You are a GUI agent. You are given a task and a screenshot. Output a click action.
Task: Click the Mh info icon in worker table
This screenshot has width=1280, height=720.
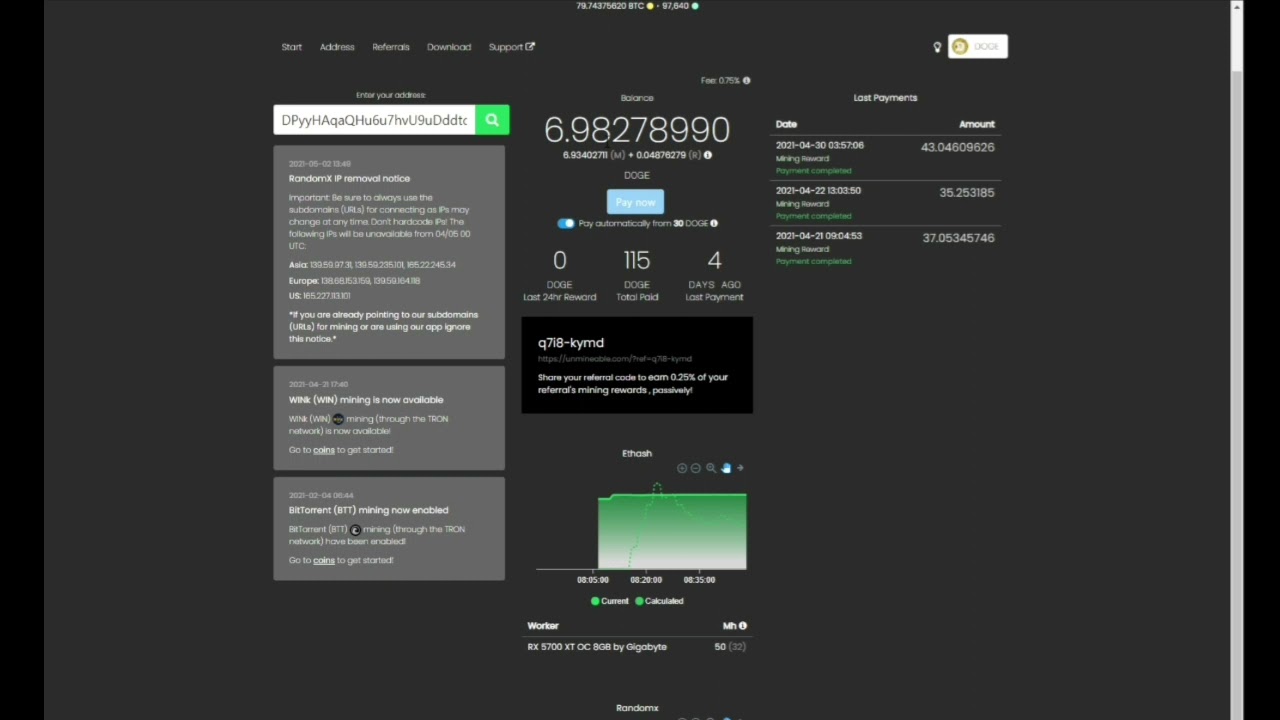coord(742,626)
